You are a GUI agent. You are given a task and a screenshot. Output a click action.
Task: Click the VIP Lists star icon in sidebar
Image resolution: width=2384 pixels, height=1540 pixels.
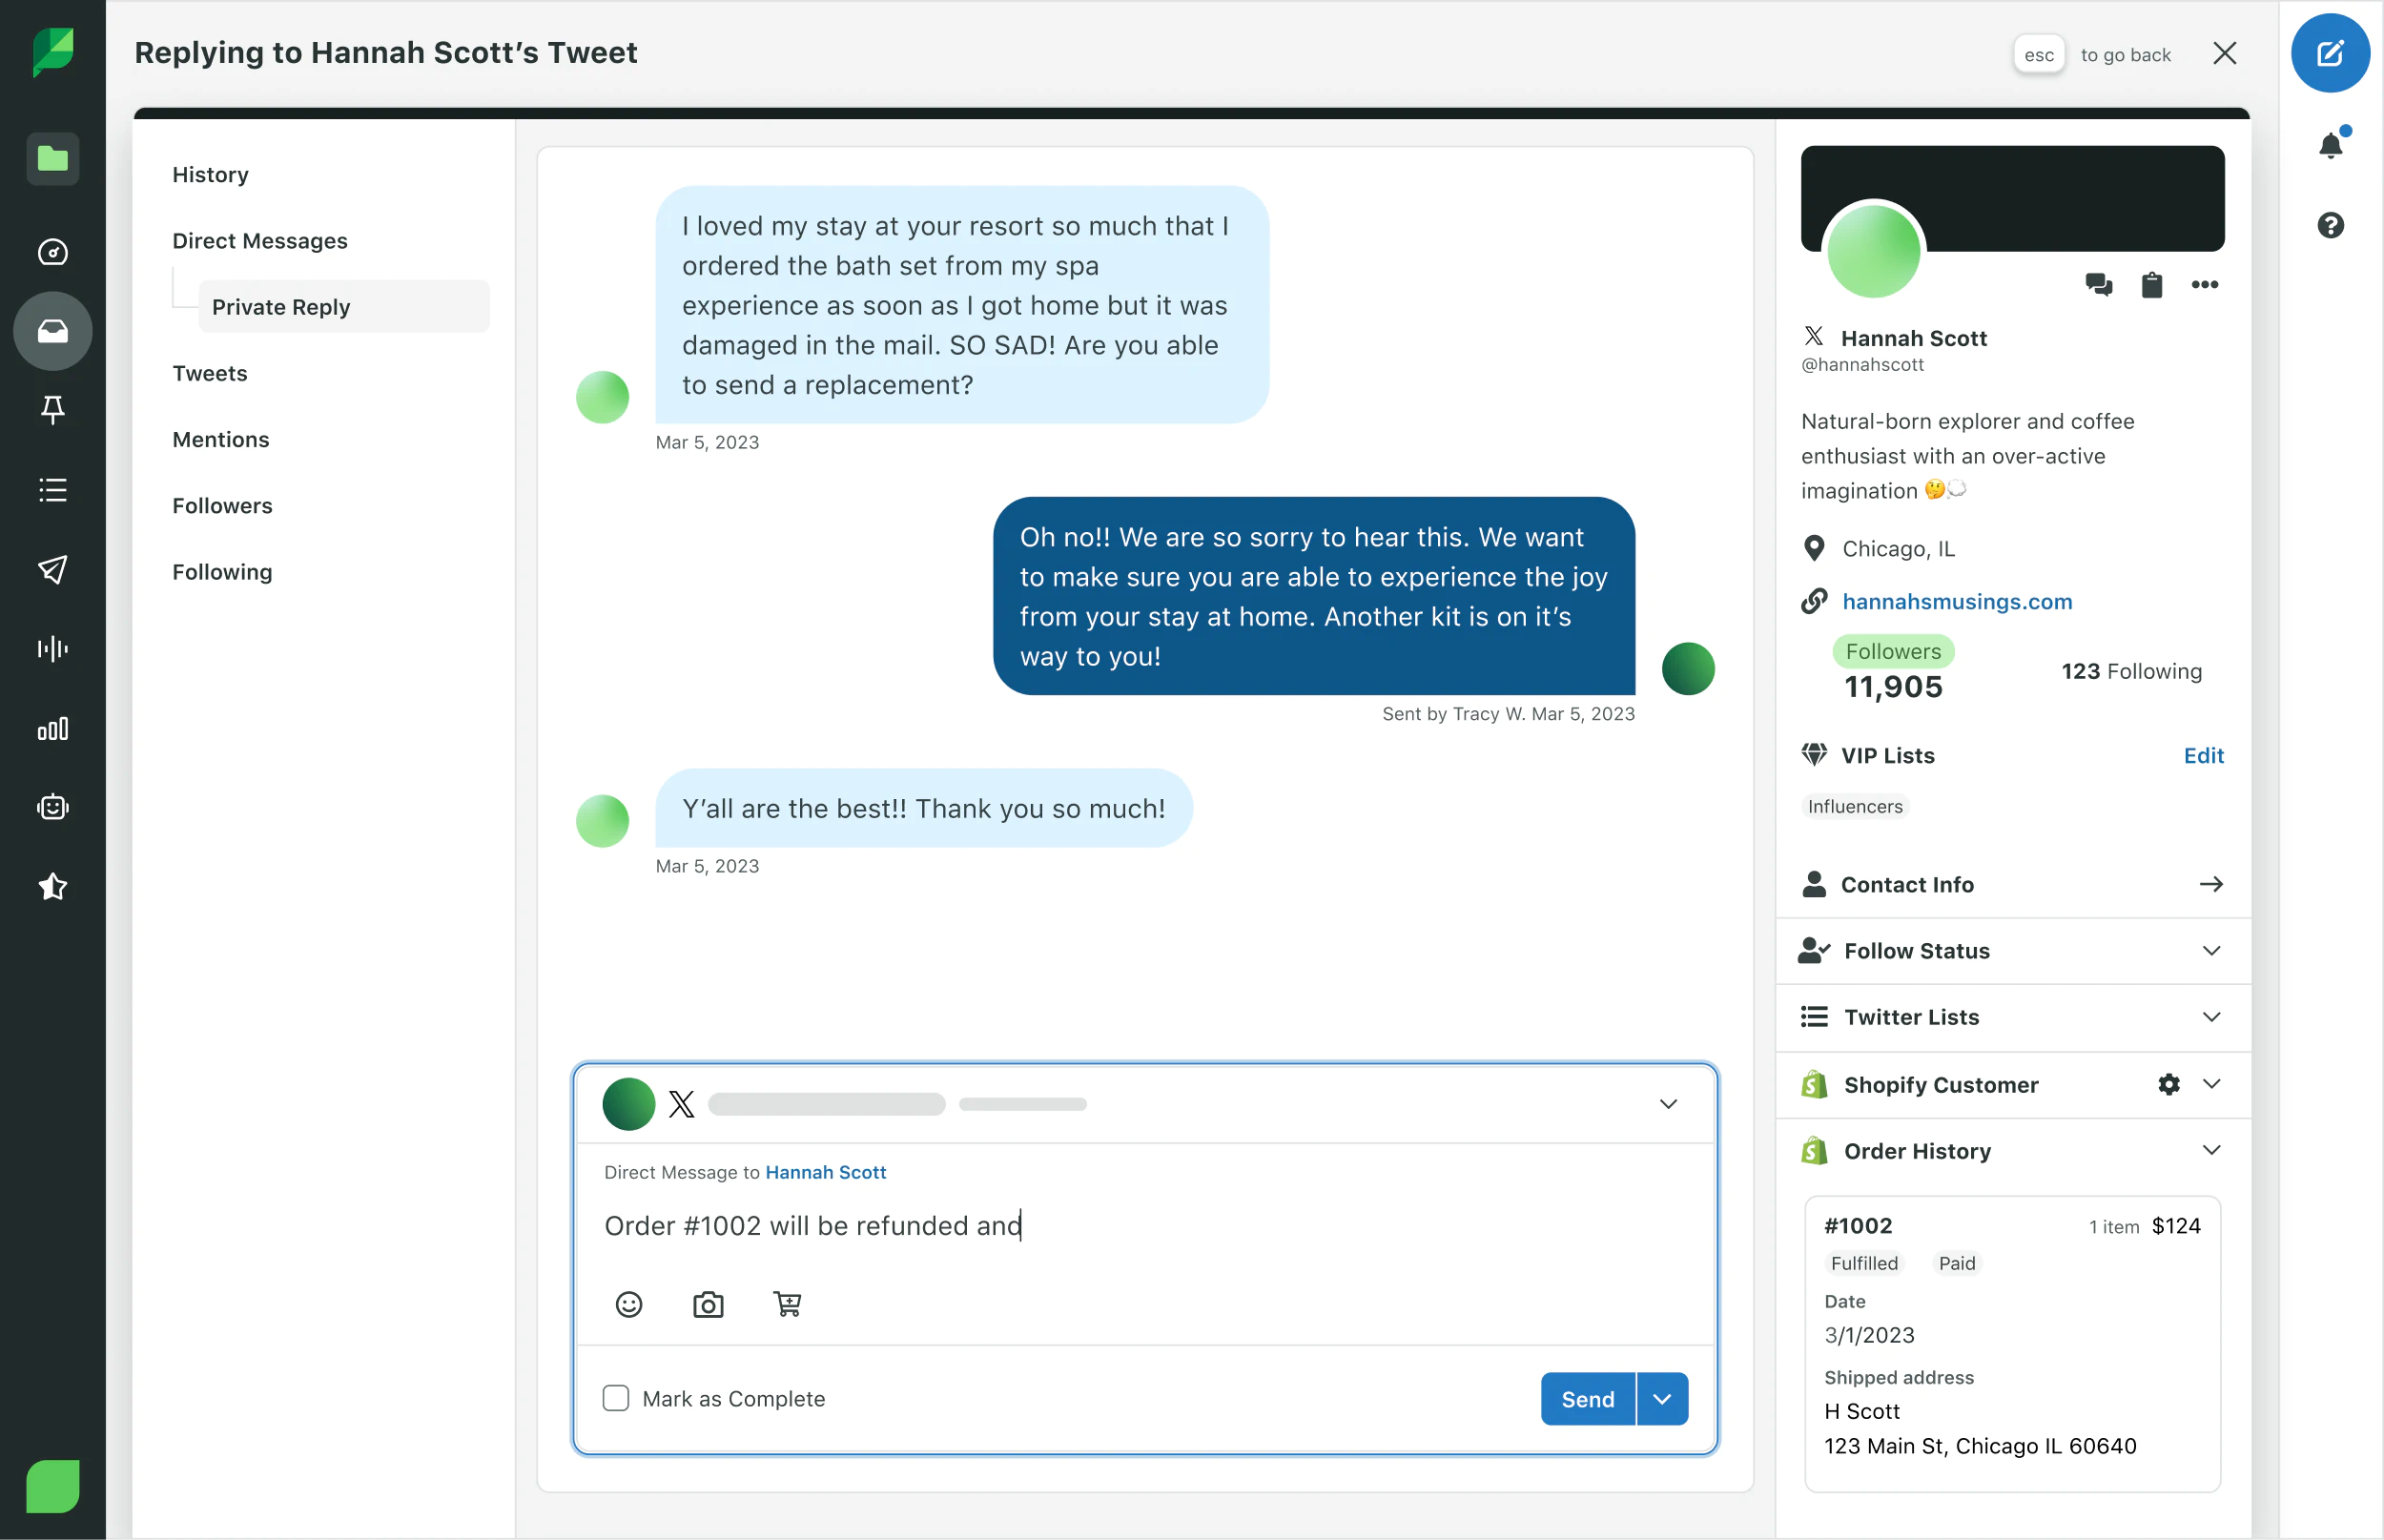(x=52, y=887)
